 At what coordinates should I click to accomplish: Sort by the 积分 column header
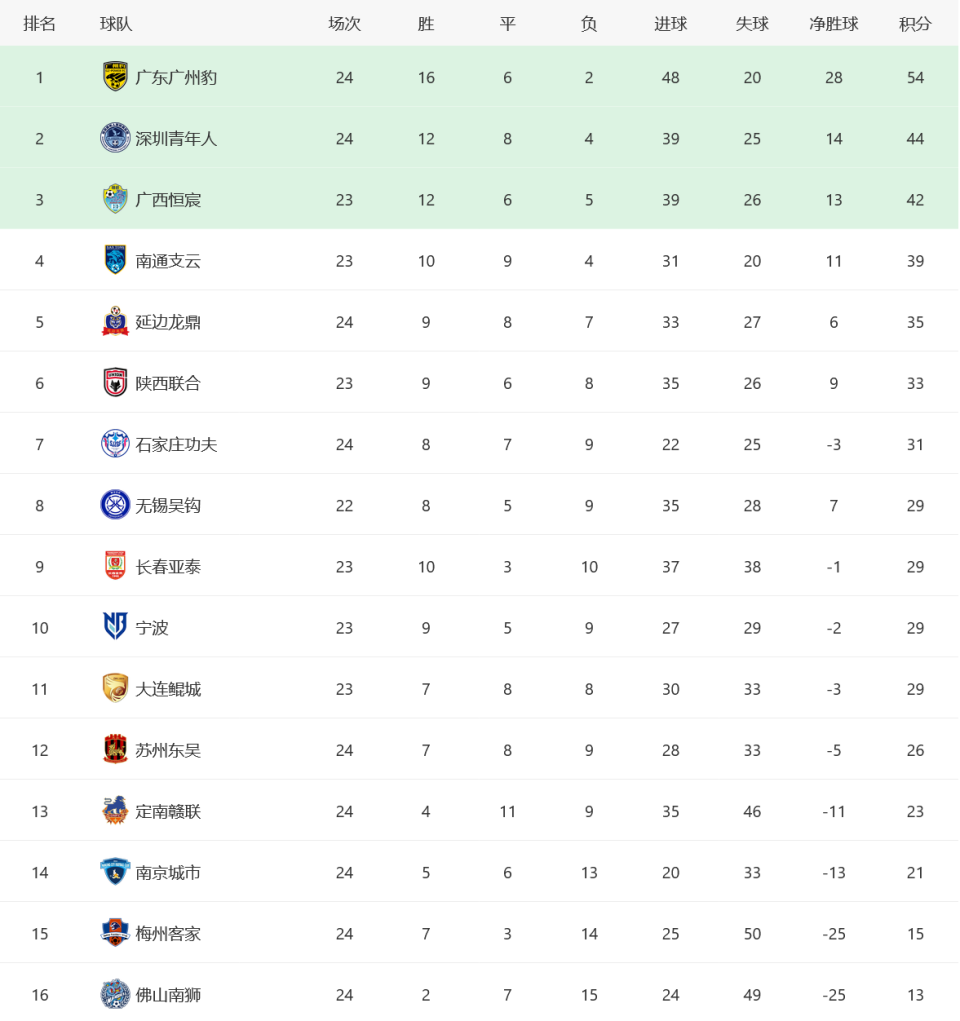pyautogui.click(x=915, y=24)
